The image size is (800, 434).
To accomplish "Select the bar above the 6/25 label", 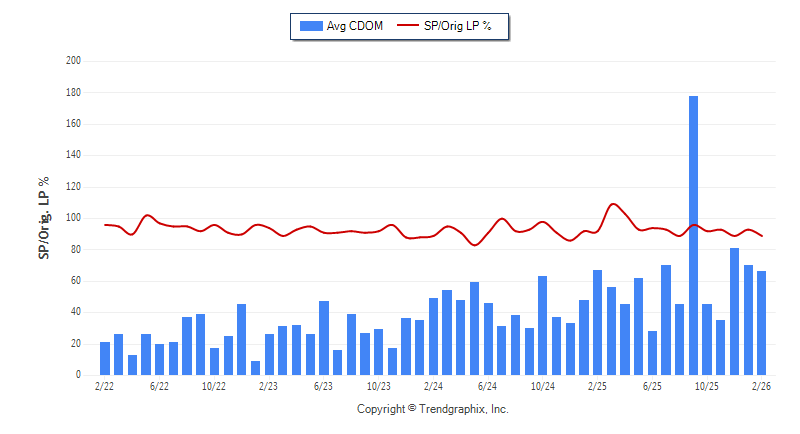I will click(x=652, y=352).
